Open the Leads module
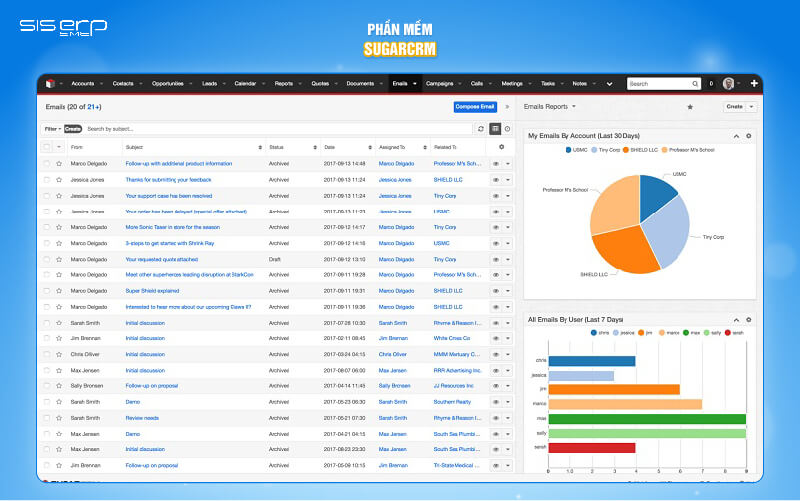 [x=209, y=84]
